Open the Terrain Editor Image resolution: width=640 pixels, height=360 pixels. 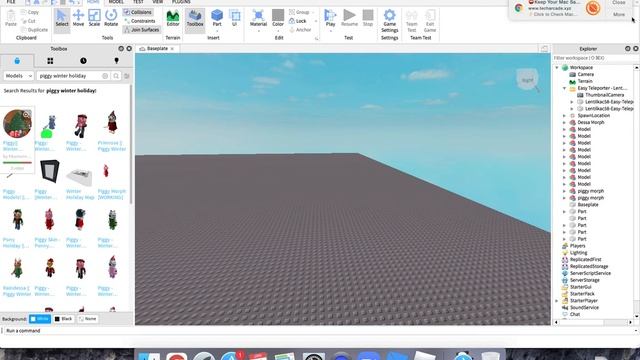pyautogui.click(x=173, y=18)
